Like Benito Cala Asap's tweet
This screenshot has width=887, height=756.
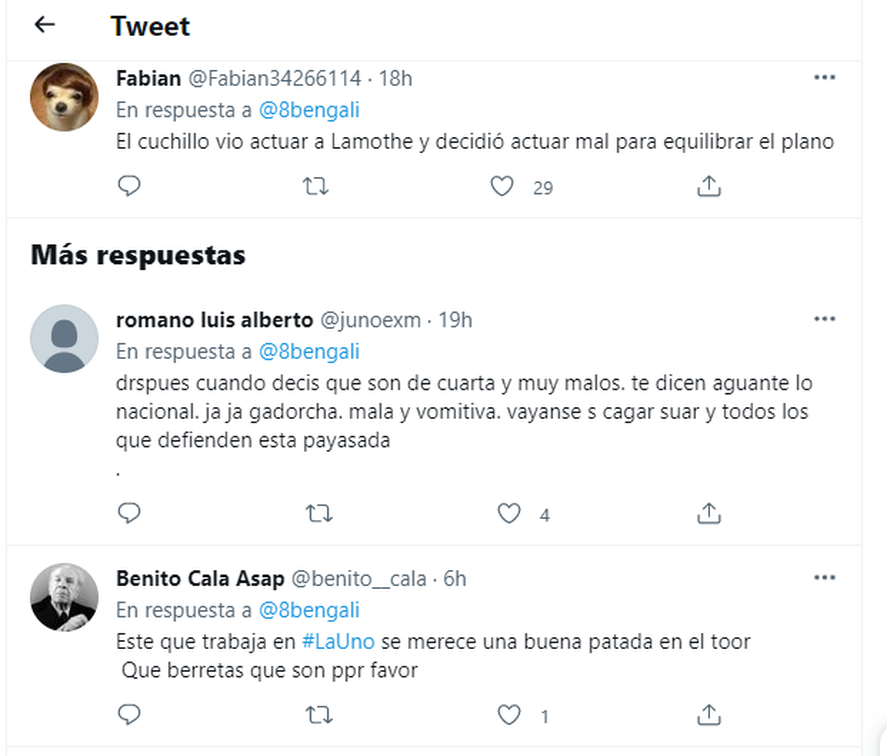[x=509, y=714]
